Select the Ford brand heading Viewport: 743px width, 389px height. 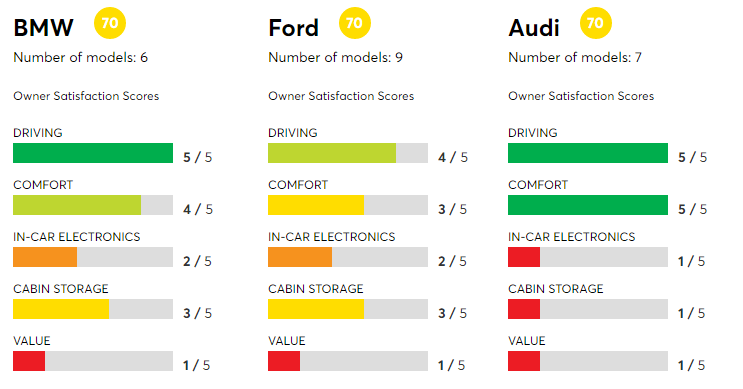pyautogui.click(x=293, y=27)
